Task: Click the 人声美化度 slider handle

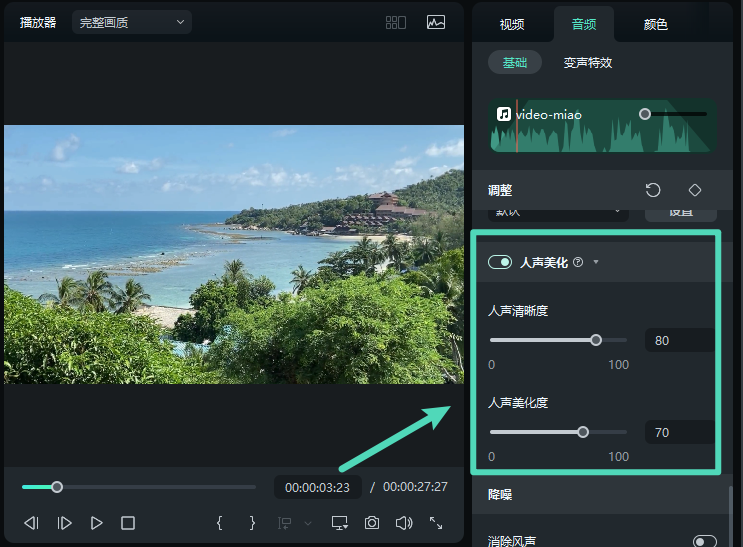Action: tap(583, 432)
